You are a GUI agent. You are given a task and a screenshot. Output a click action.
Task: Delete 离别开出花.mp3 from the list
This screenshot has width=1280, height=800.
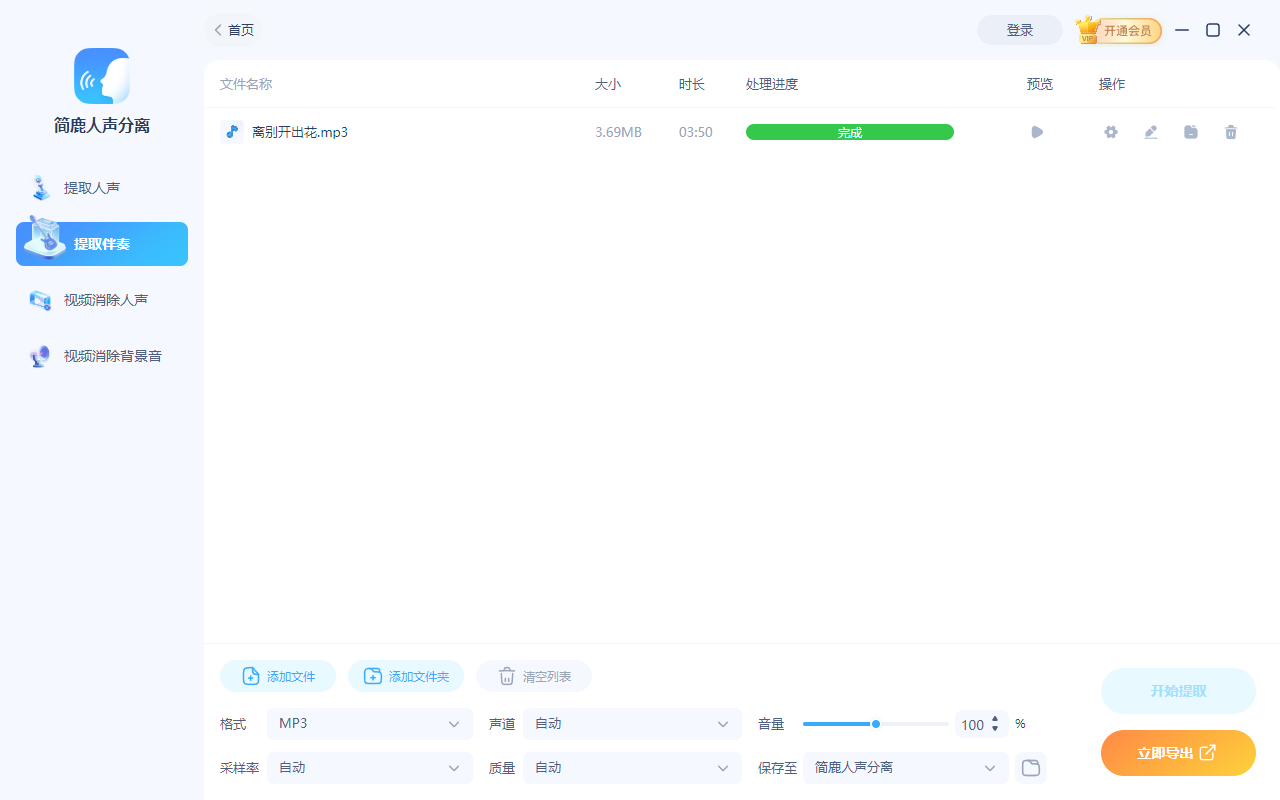1230,131
